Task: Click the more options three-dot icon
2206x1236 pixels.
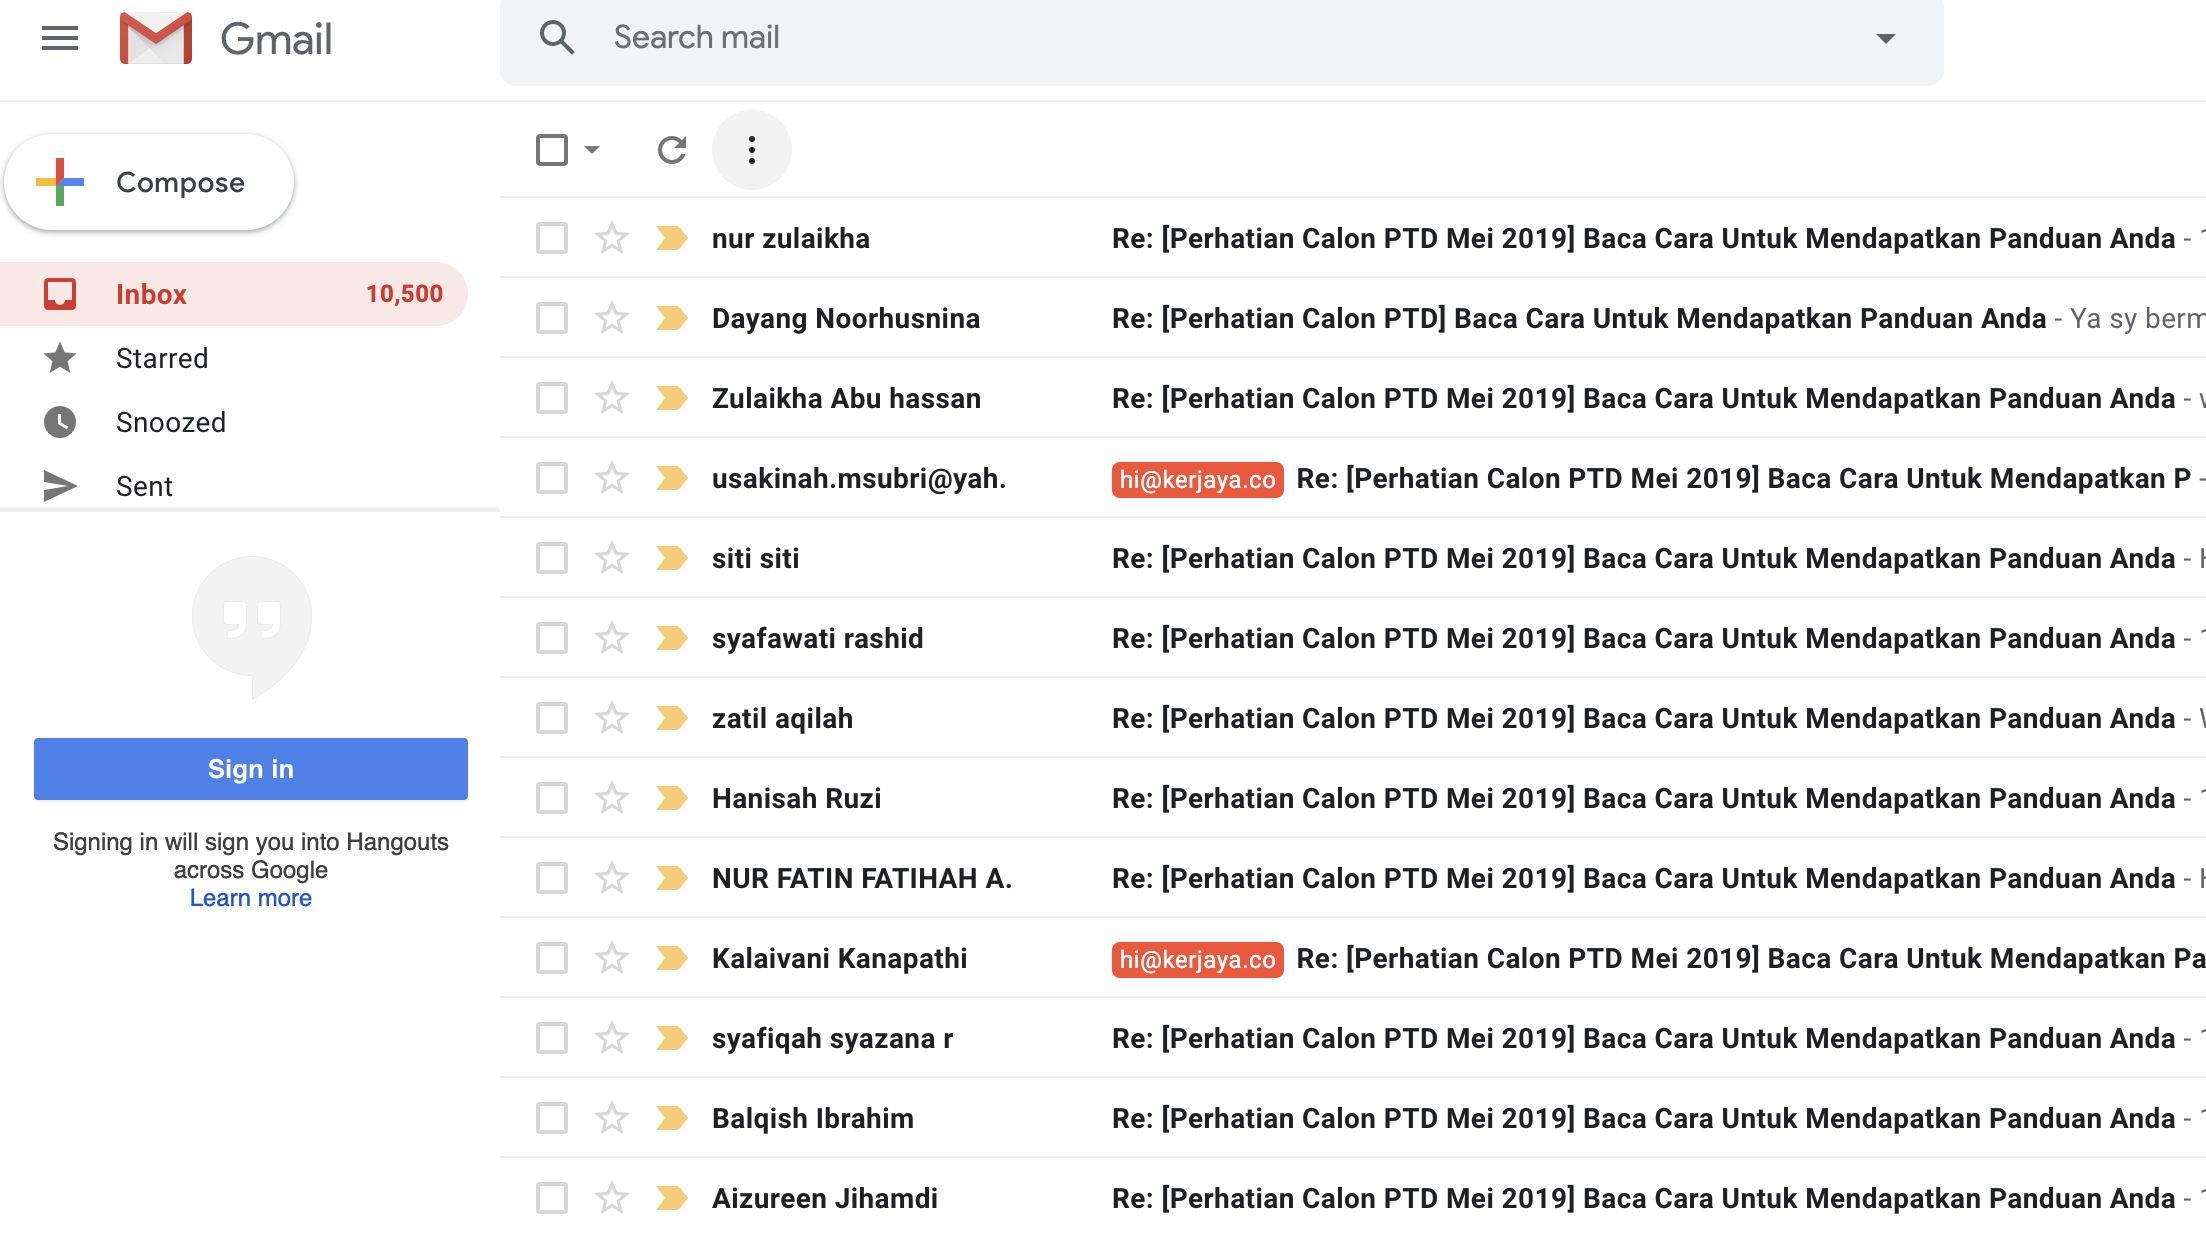Action: click(x=751, y=148)
